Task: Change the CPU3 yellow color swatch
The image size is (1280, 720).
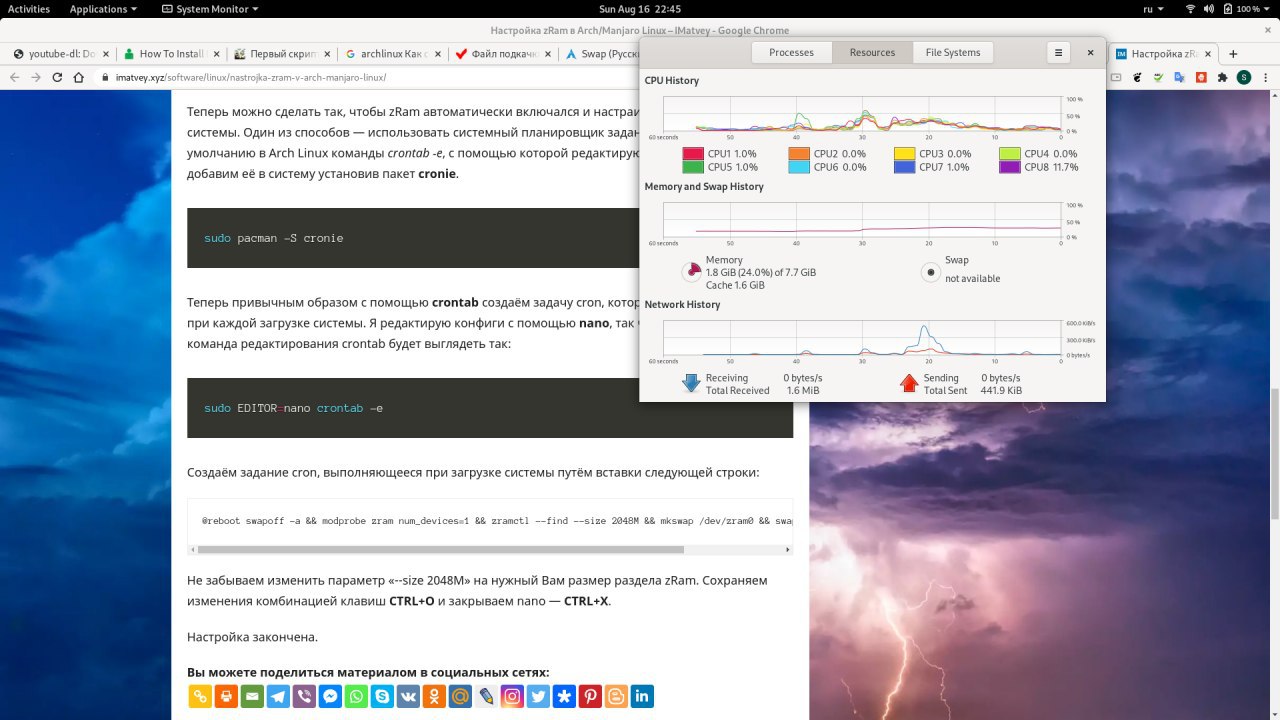Action: click(x=905, y=154)
